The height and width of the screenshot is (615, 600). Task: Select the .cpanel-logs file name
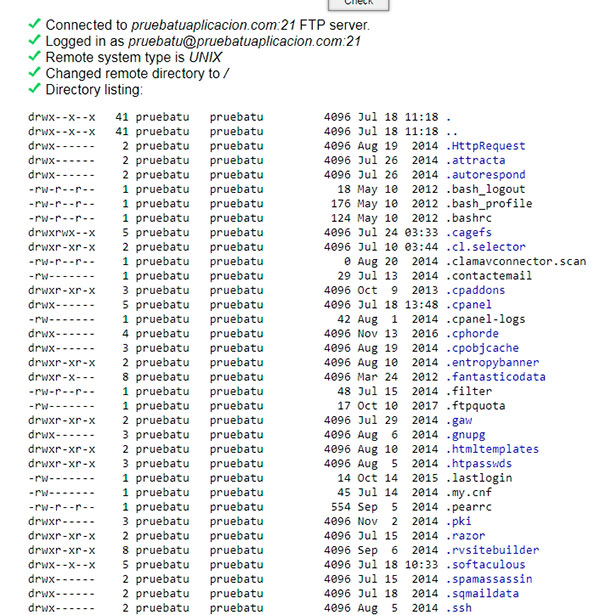485,319
